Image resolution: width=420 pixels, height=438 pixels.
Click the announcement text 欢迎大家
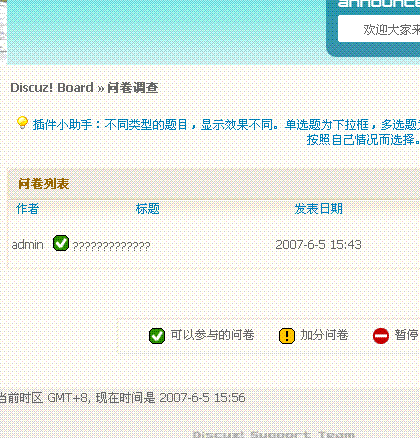point(391,30)
